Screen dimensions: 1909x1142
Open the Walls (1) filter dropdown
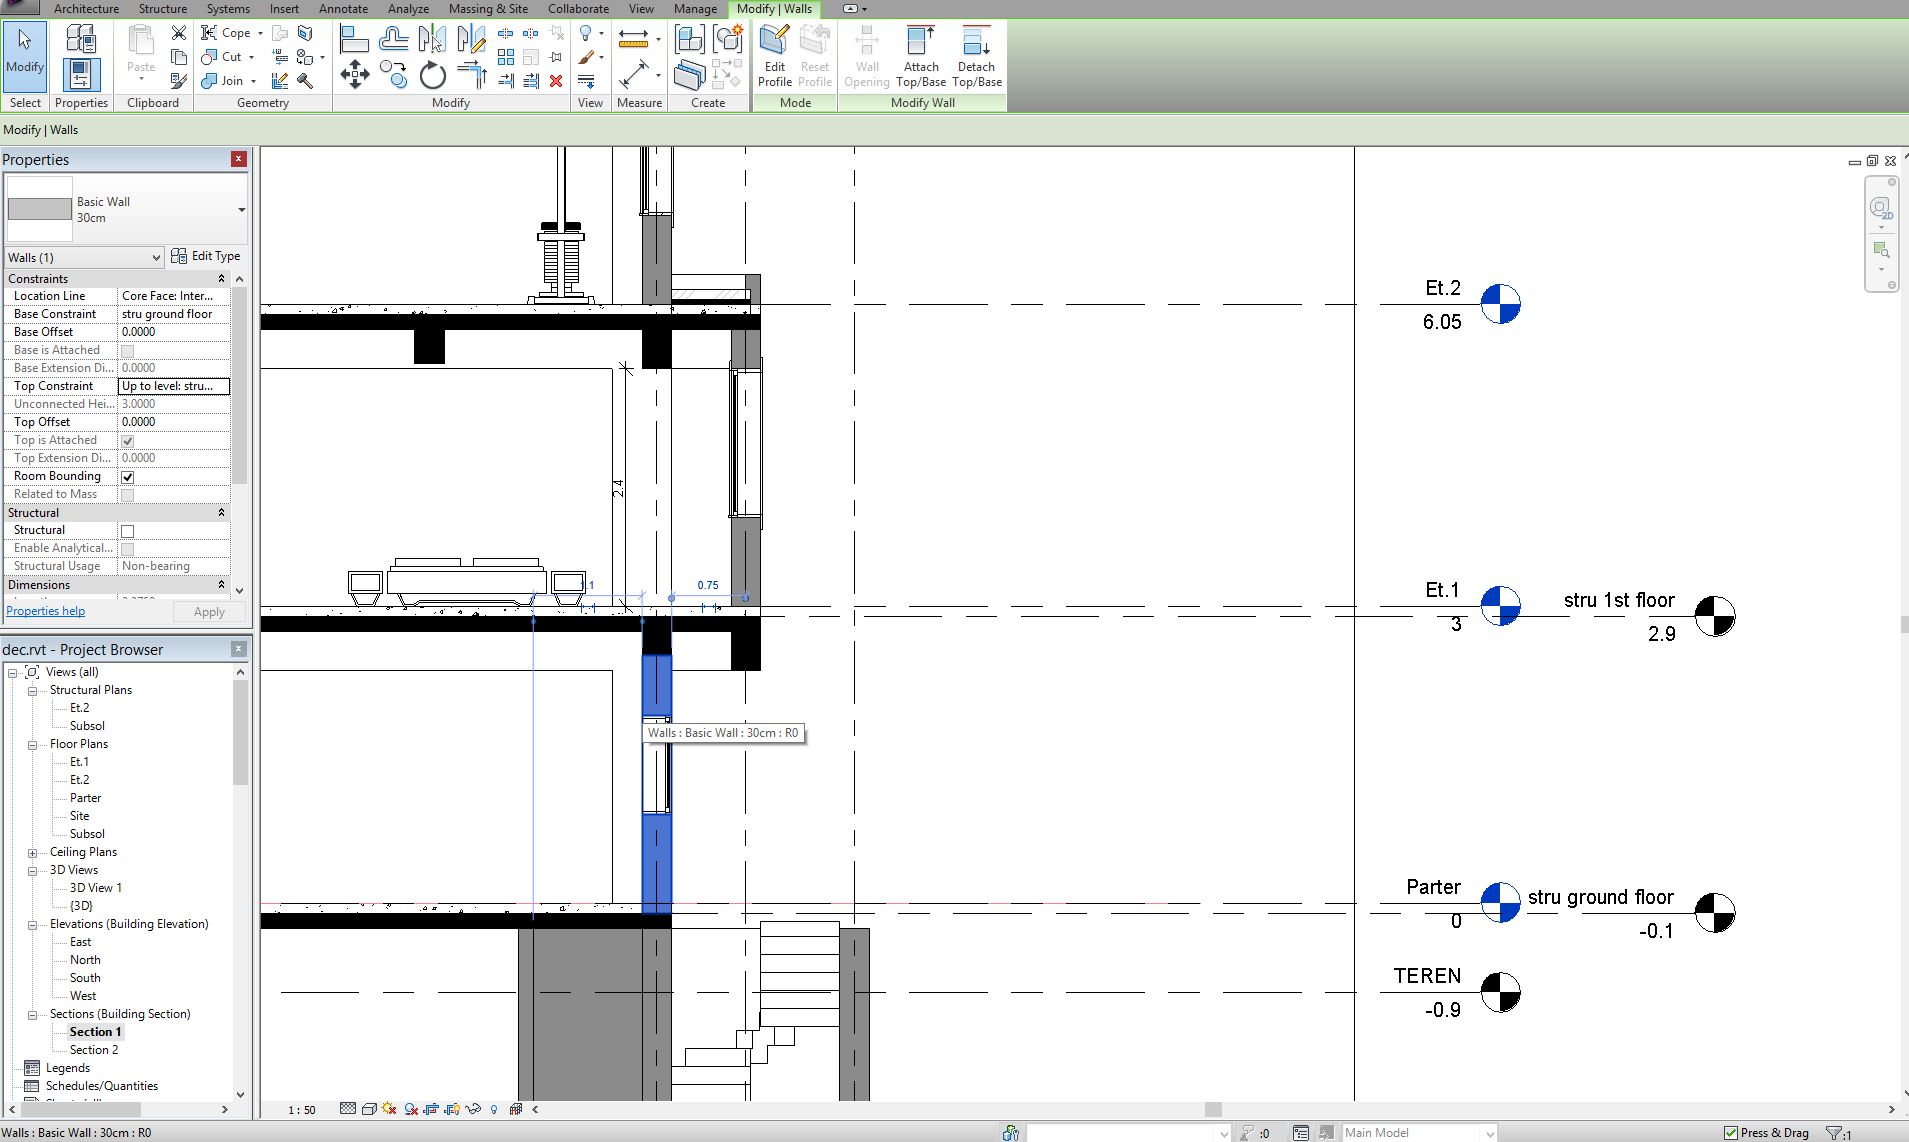pyautogui.click(x=84, y=257)
